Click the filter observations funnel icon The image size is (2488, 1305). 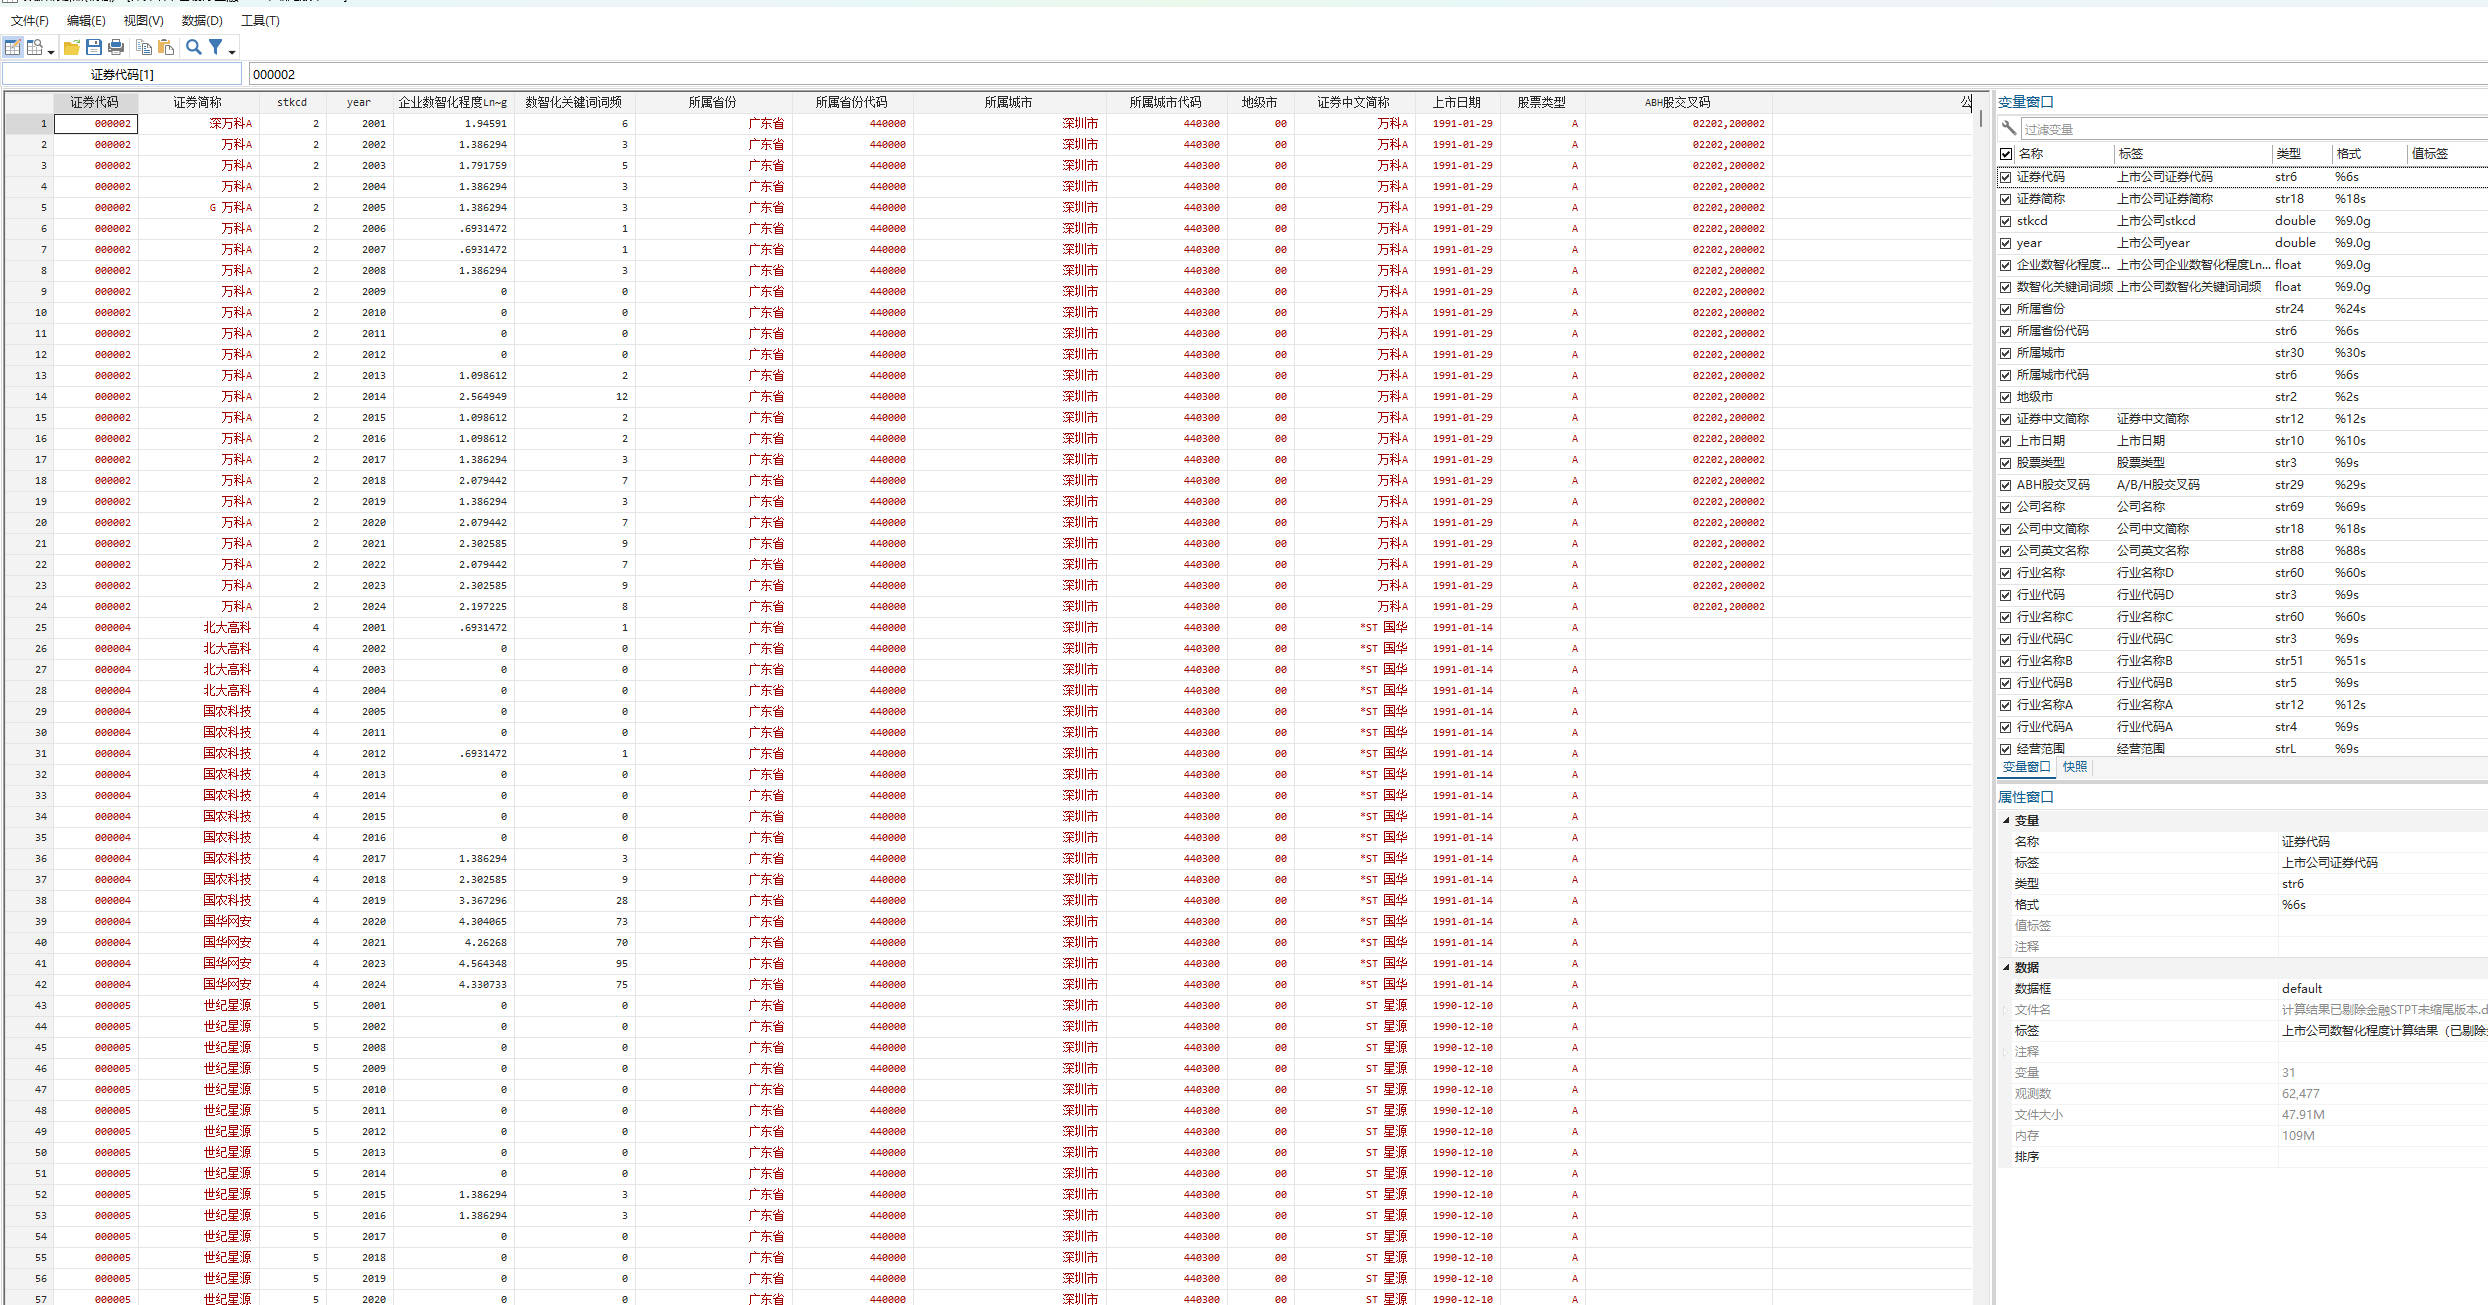(x=215, y=47)
